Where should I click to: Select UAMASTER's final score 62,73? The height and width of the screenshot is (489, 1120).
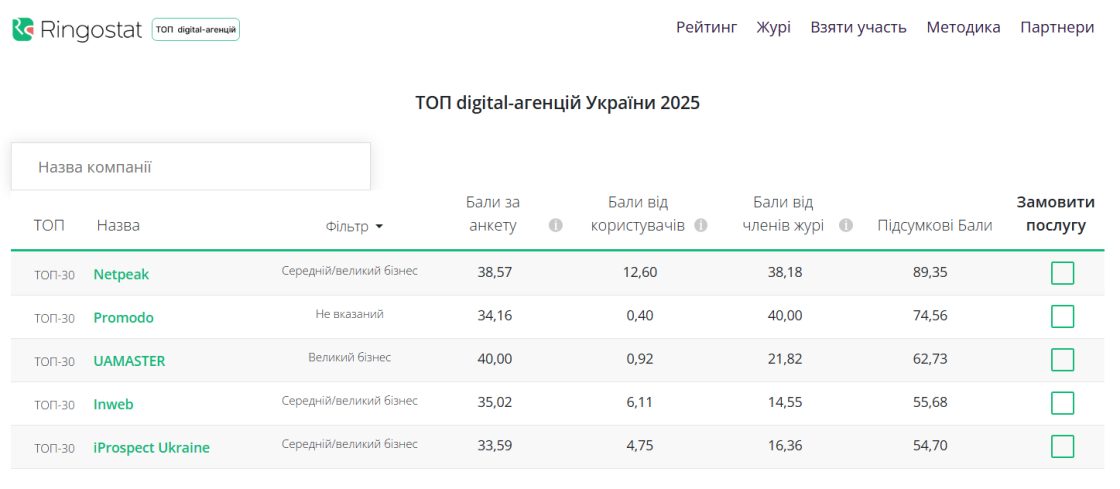930,359
